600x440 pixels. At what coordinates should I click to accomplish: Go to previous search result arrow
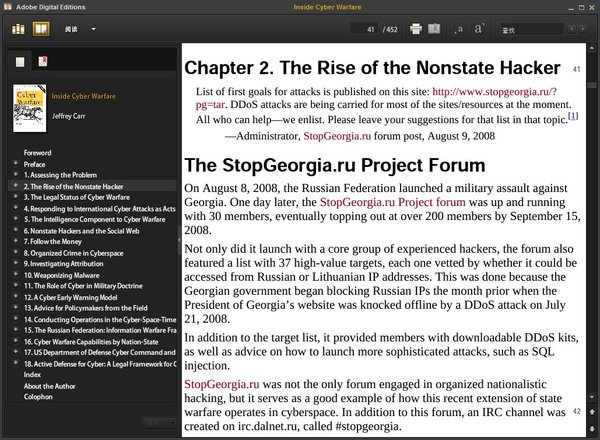click(571, 30)
